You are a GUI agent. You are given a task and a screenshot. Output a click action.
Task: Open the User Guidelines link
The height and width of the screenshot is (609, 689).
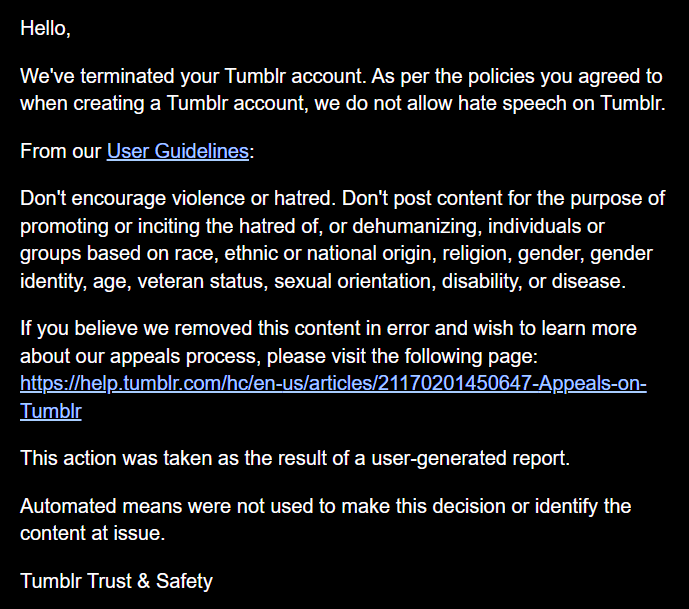click(x=178, y=151)
